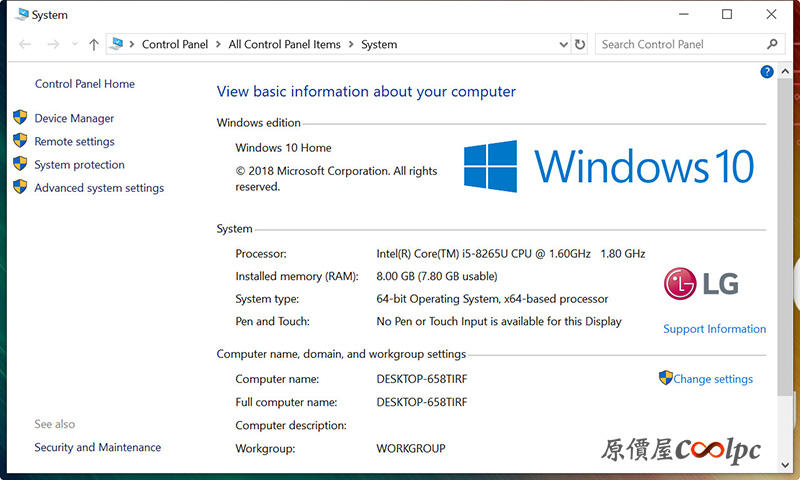The image size is (800, 480).
Task: Select All Control Panel Items breadcrumb
Action: (284, 44)
